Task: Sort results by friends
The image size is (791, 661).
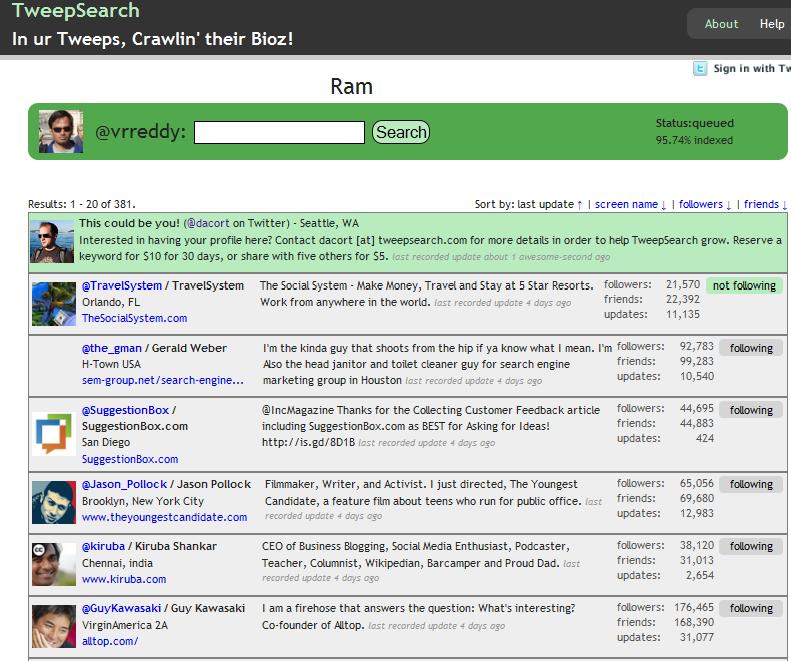Action: click(765, 204)
